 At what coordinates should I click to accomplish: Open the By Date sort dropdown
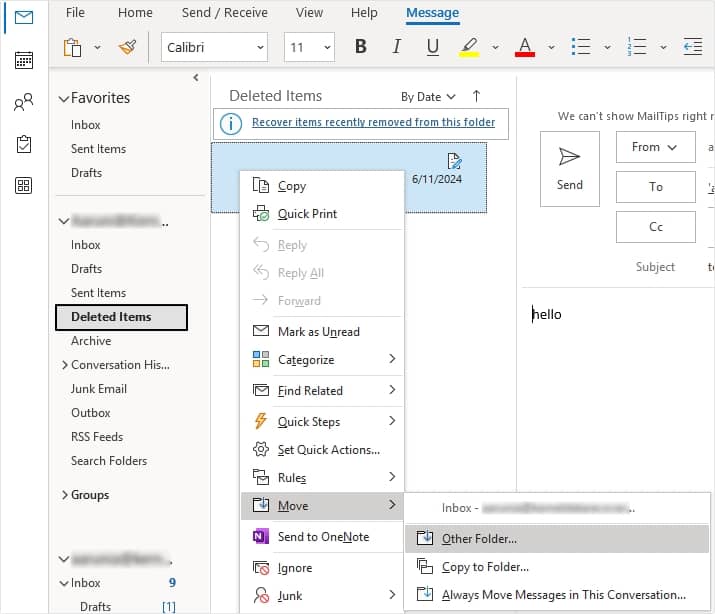(428, 97)
